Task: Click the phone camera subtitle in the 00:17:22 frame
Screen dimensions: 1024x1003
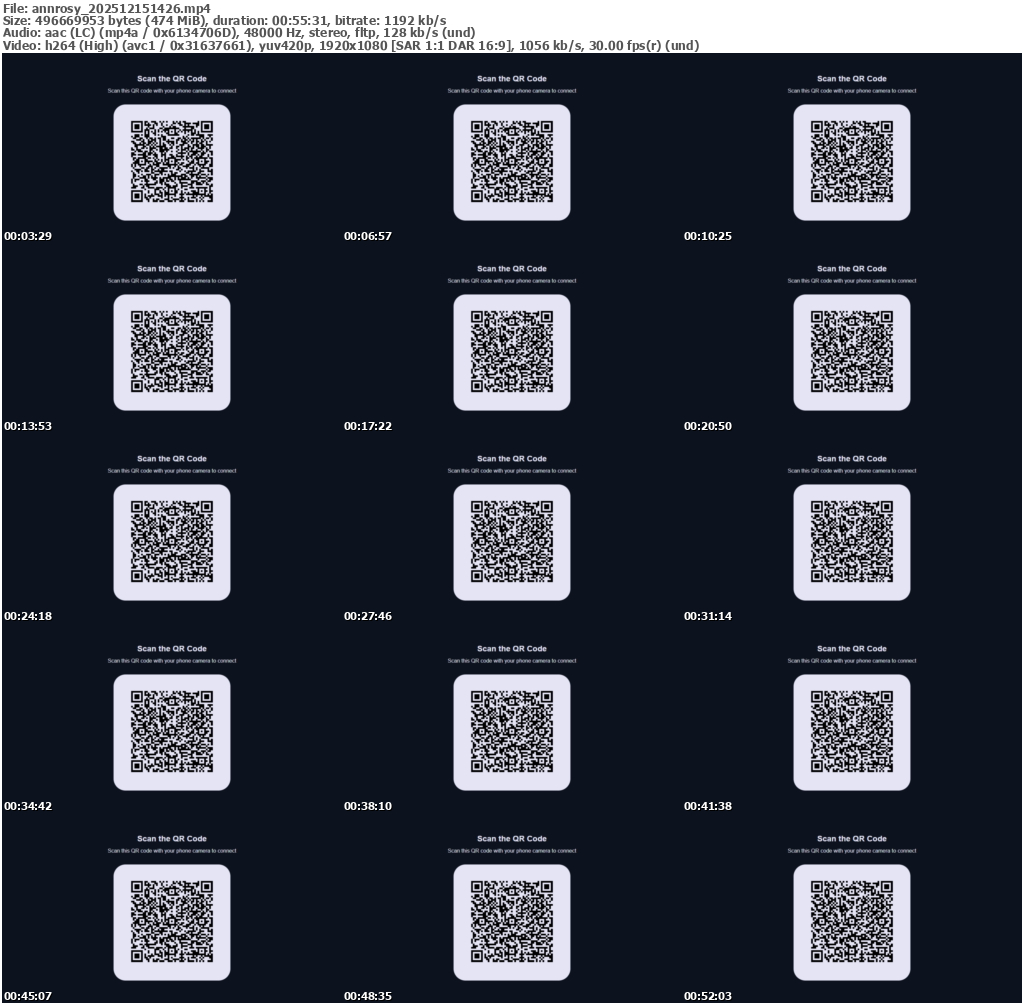Action: pos(512,281)
